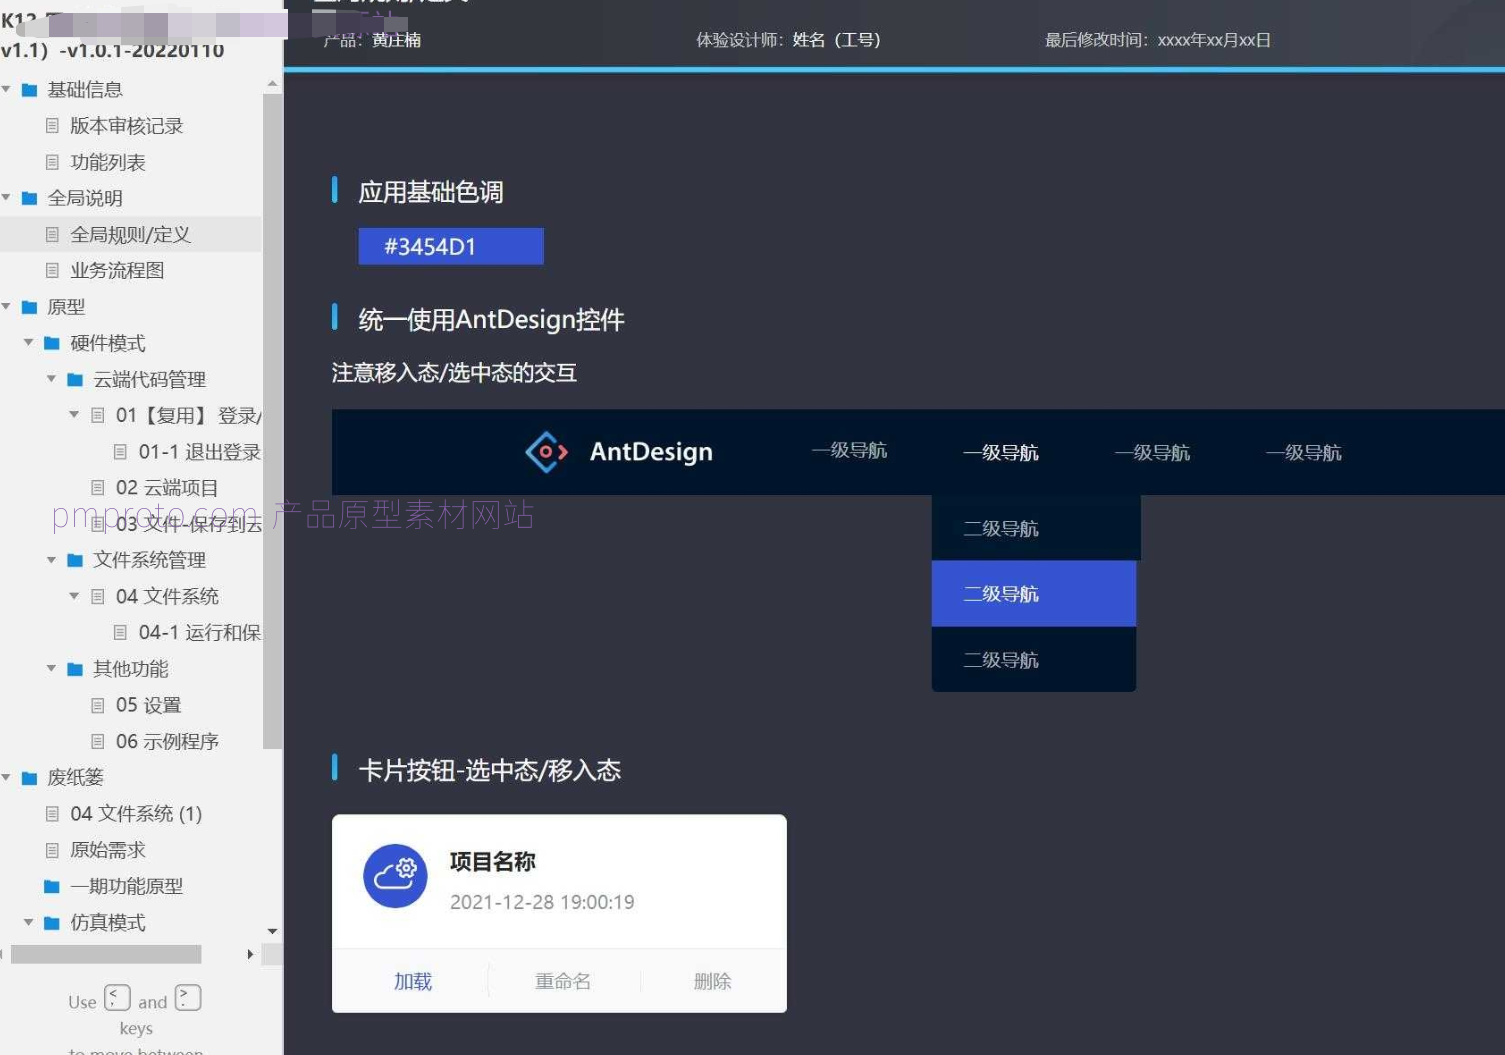The image size is (1505, 1055).
Task: Click the 硬件模式 folder icon
Action: [52, 343]
